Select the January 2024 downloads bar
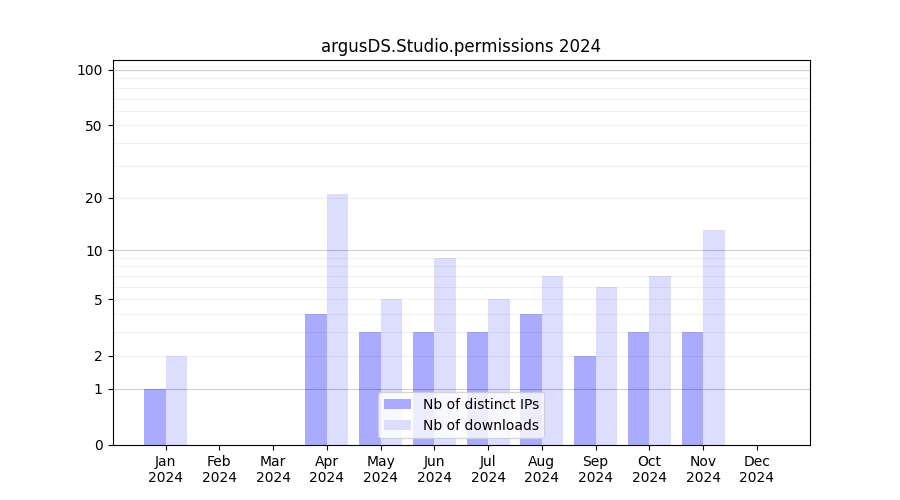The image size is (900, 500). tap(176, 400)
